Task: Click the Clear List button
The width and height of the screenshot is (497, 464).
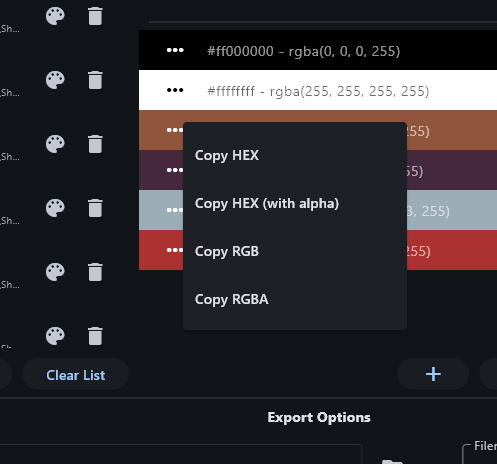Action: (x=76, y=375)
